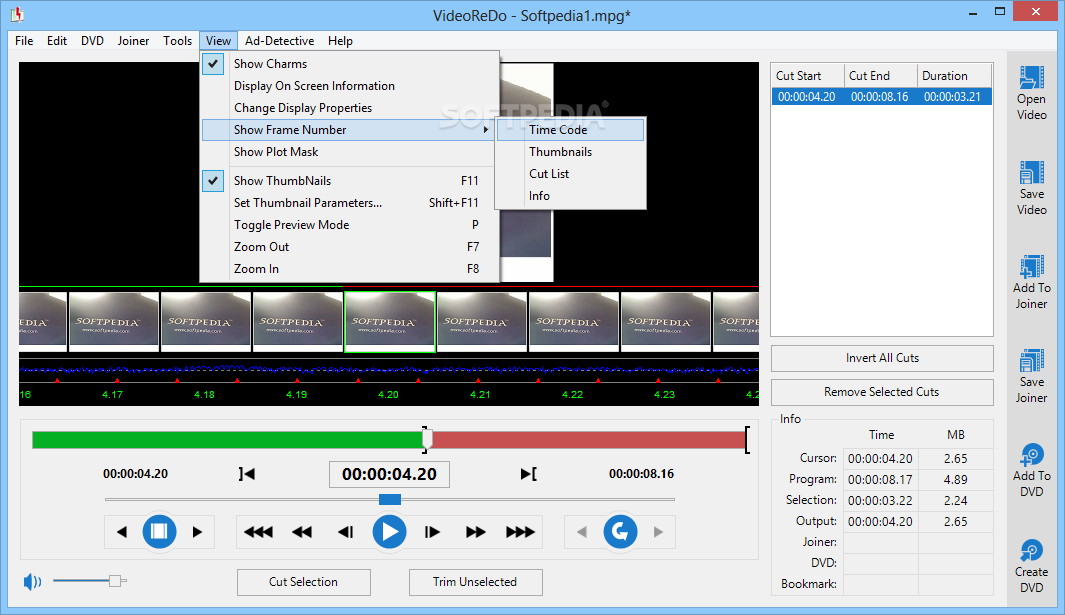This screenshot has height=615, width=1065.
Task: Click the VideoReDo app icon in title bar
Action: [16, 14]
